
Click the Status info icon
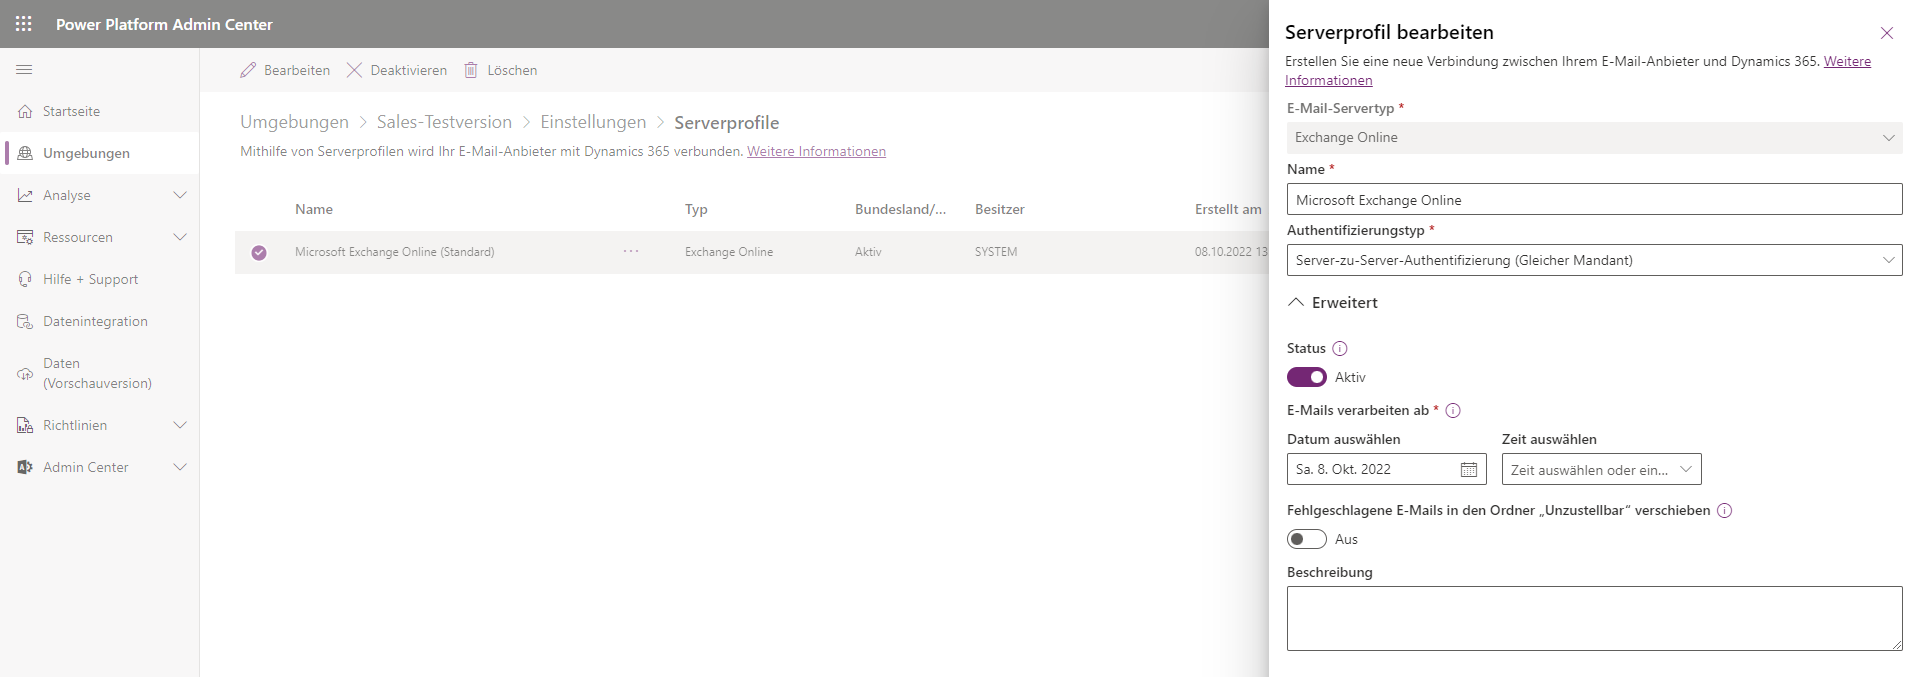click(1340, 348)
